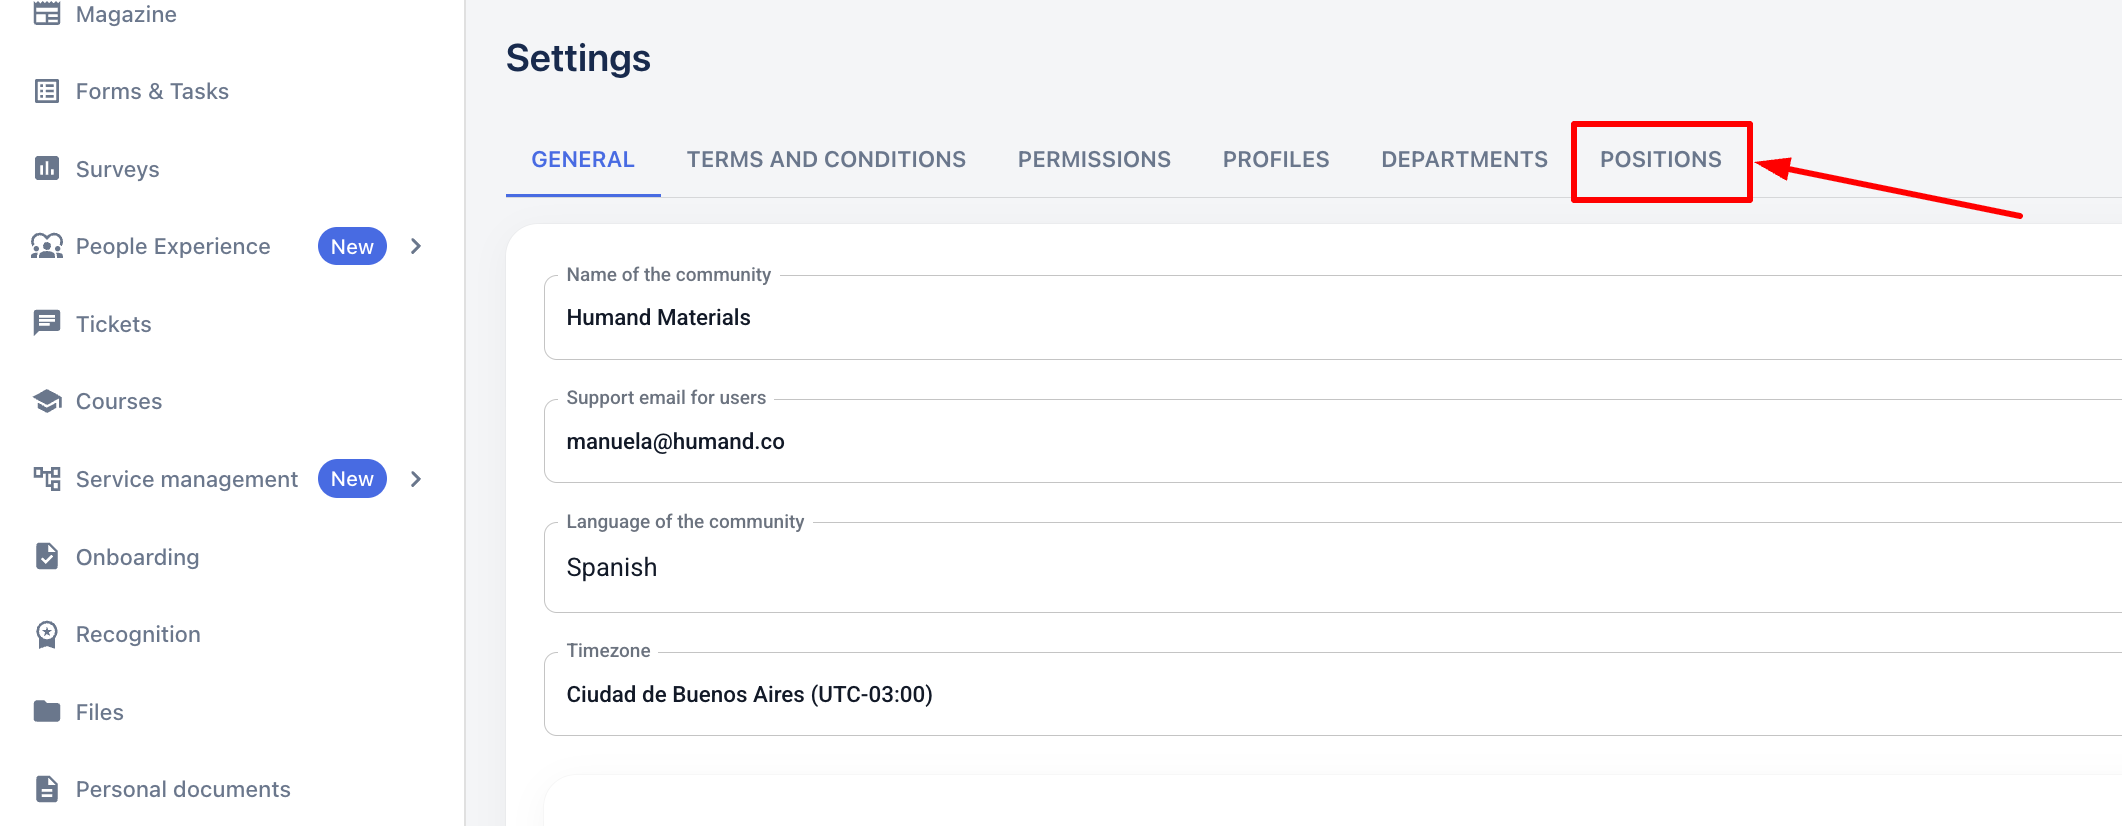Open Personal documents in the sidebar
Viewport: 2122px width, 826px height.
tap(182, 789)
